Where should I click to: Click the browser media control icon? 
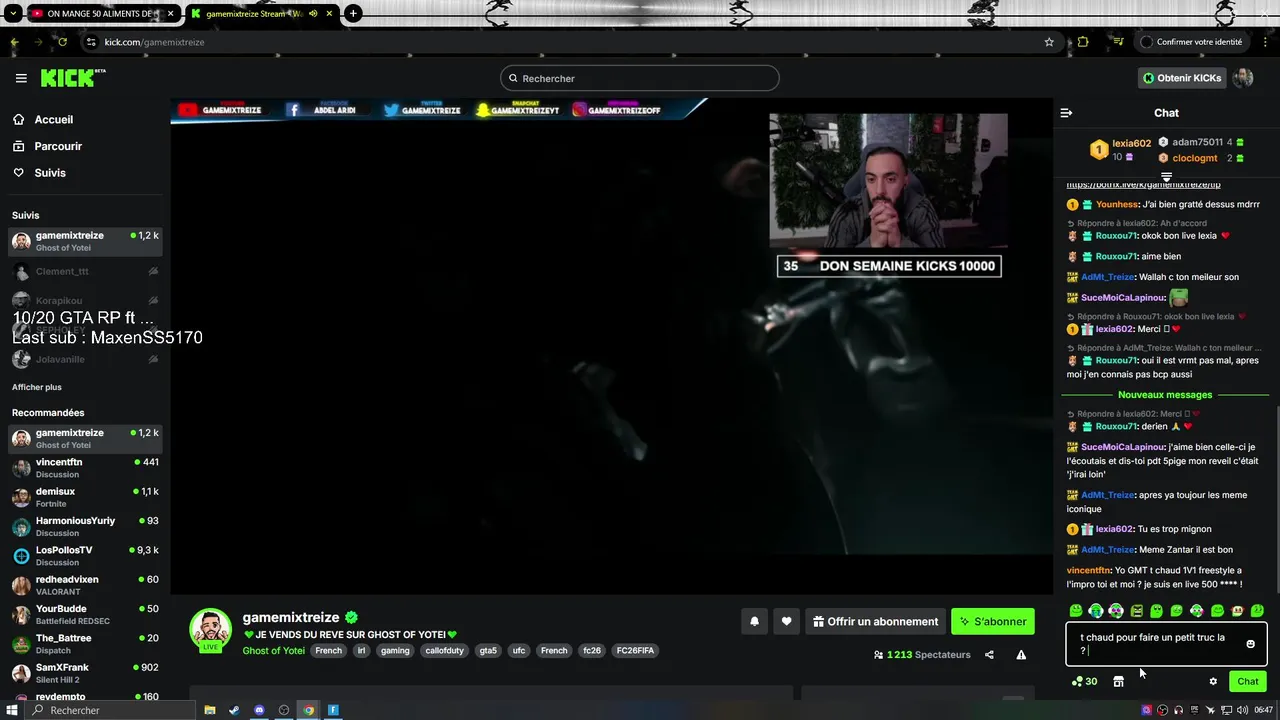click(1118, 42)
